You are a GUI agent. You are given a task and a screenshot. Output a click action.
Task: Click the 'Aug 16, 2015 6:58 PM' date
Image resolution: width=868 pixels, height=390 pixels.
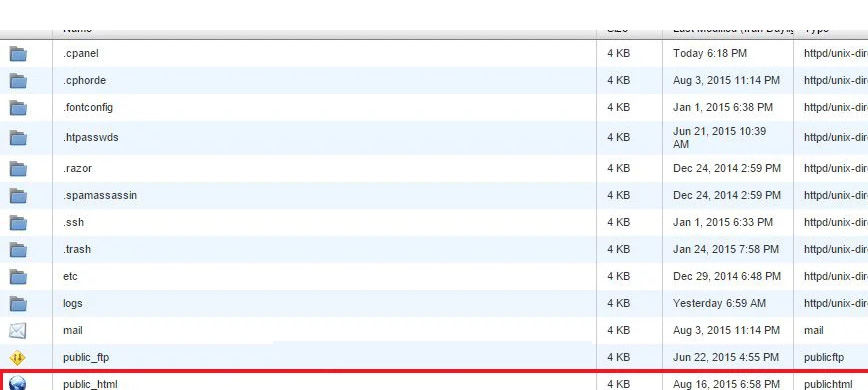[x=726, y=384]
